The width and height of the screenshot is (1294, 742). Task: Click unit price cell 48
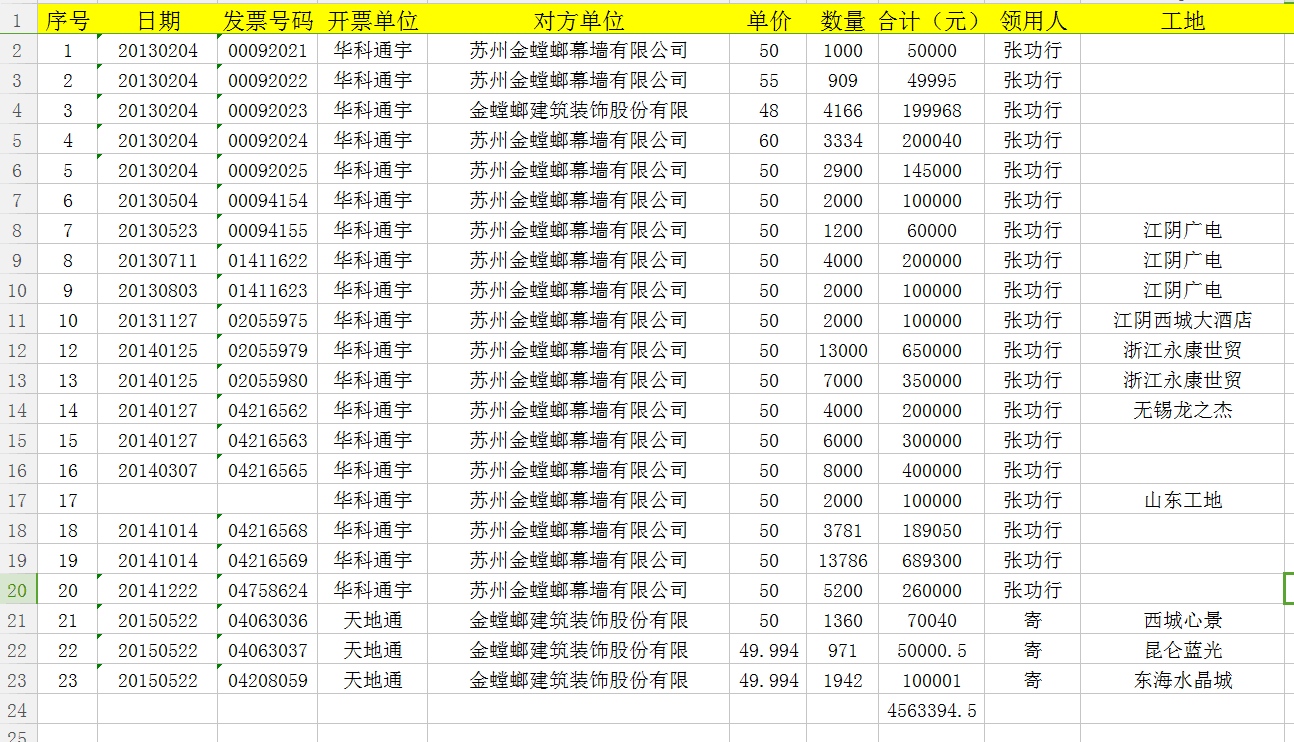pos(768,110)
